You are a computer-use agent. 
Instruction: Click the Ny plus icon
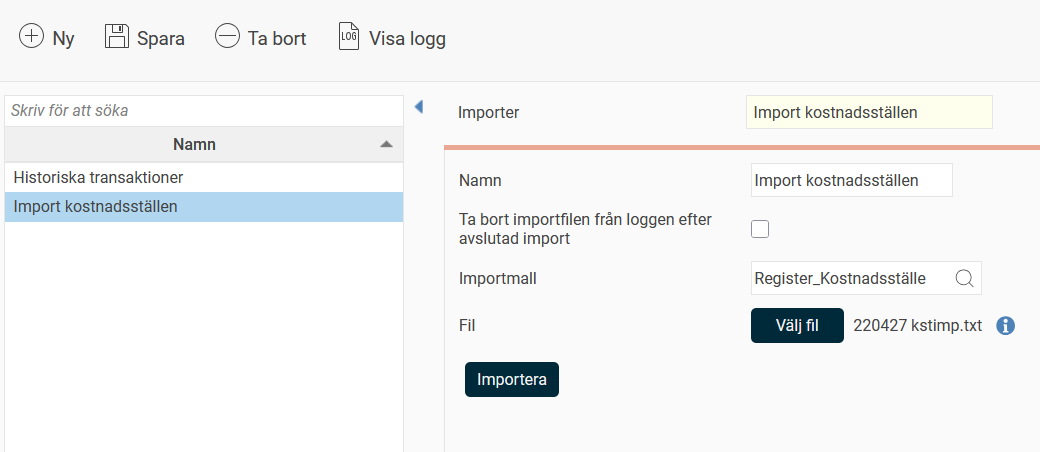(32, 38)
